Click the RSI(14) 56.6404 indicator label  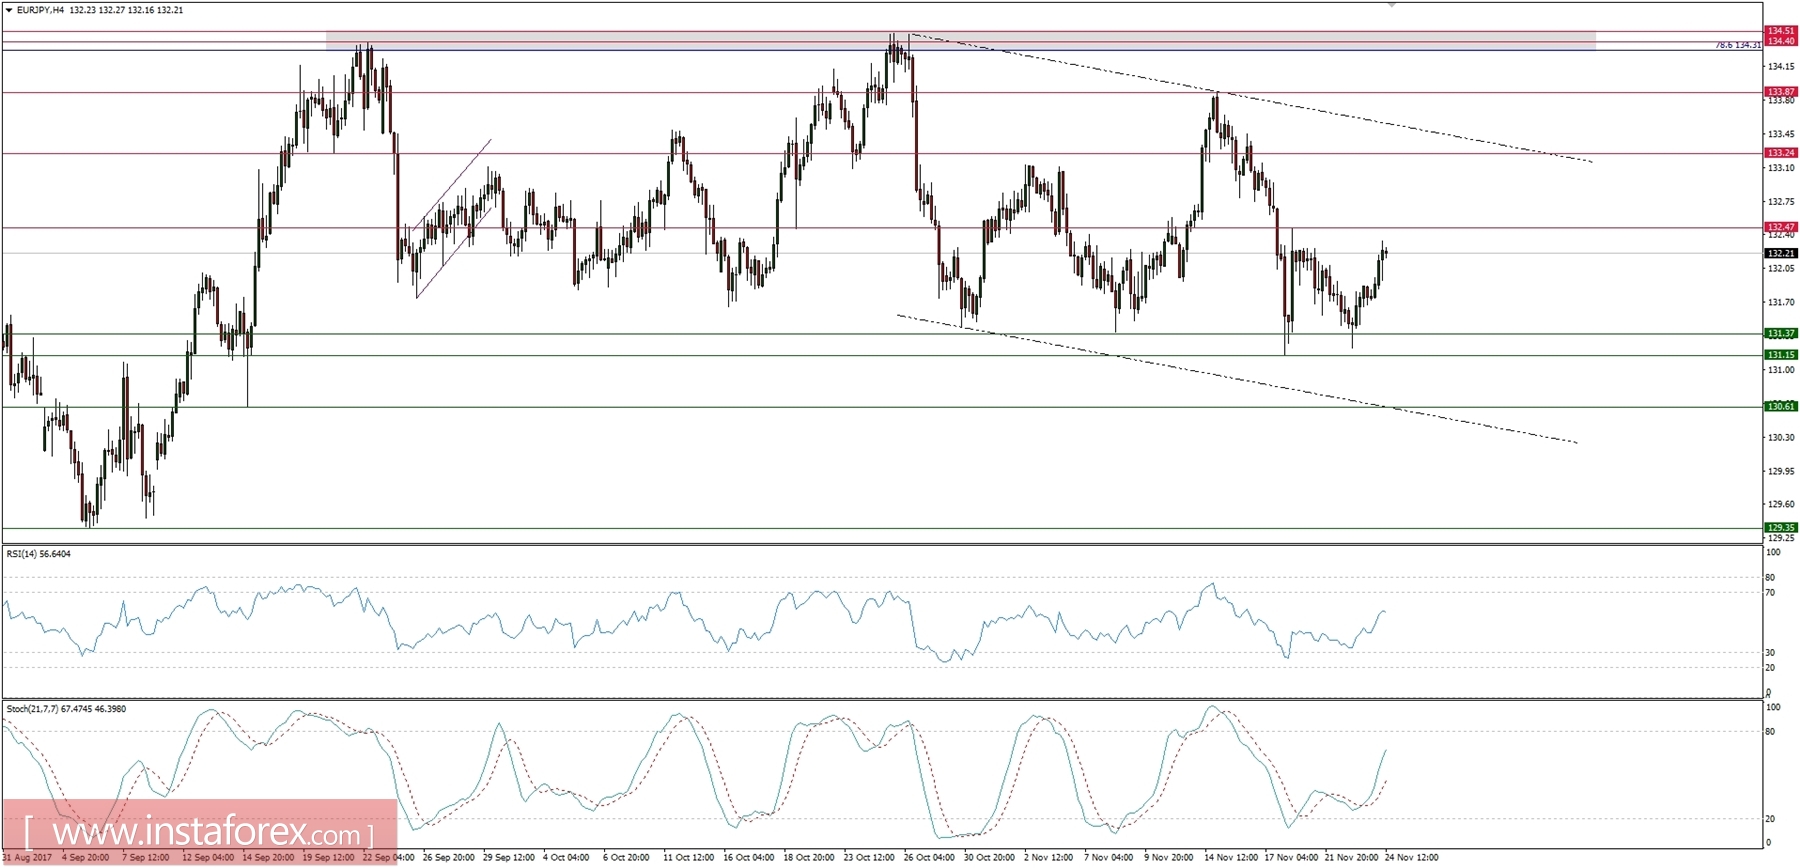tap(39, 553)
